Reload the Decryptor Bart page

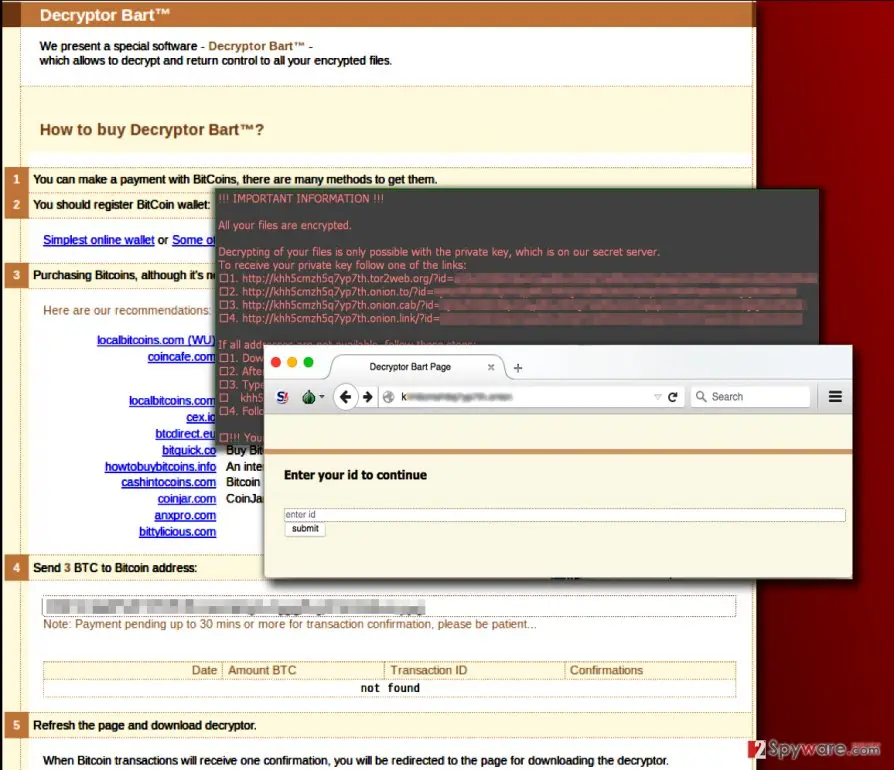(673, 397)
